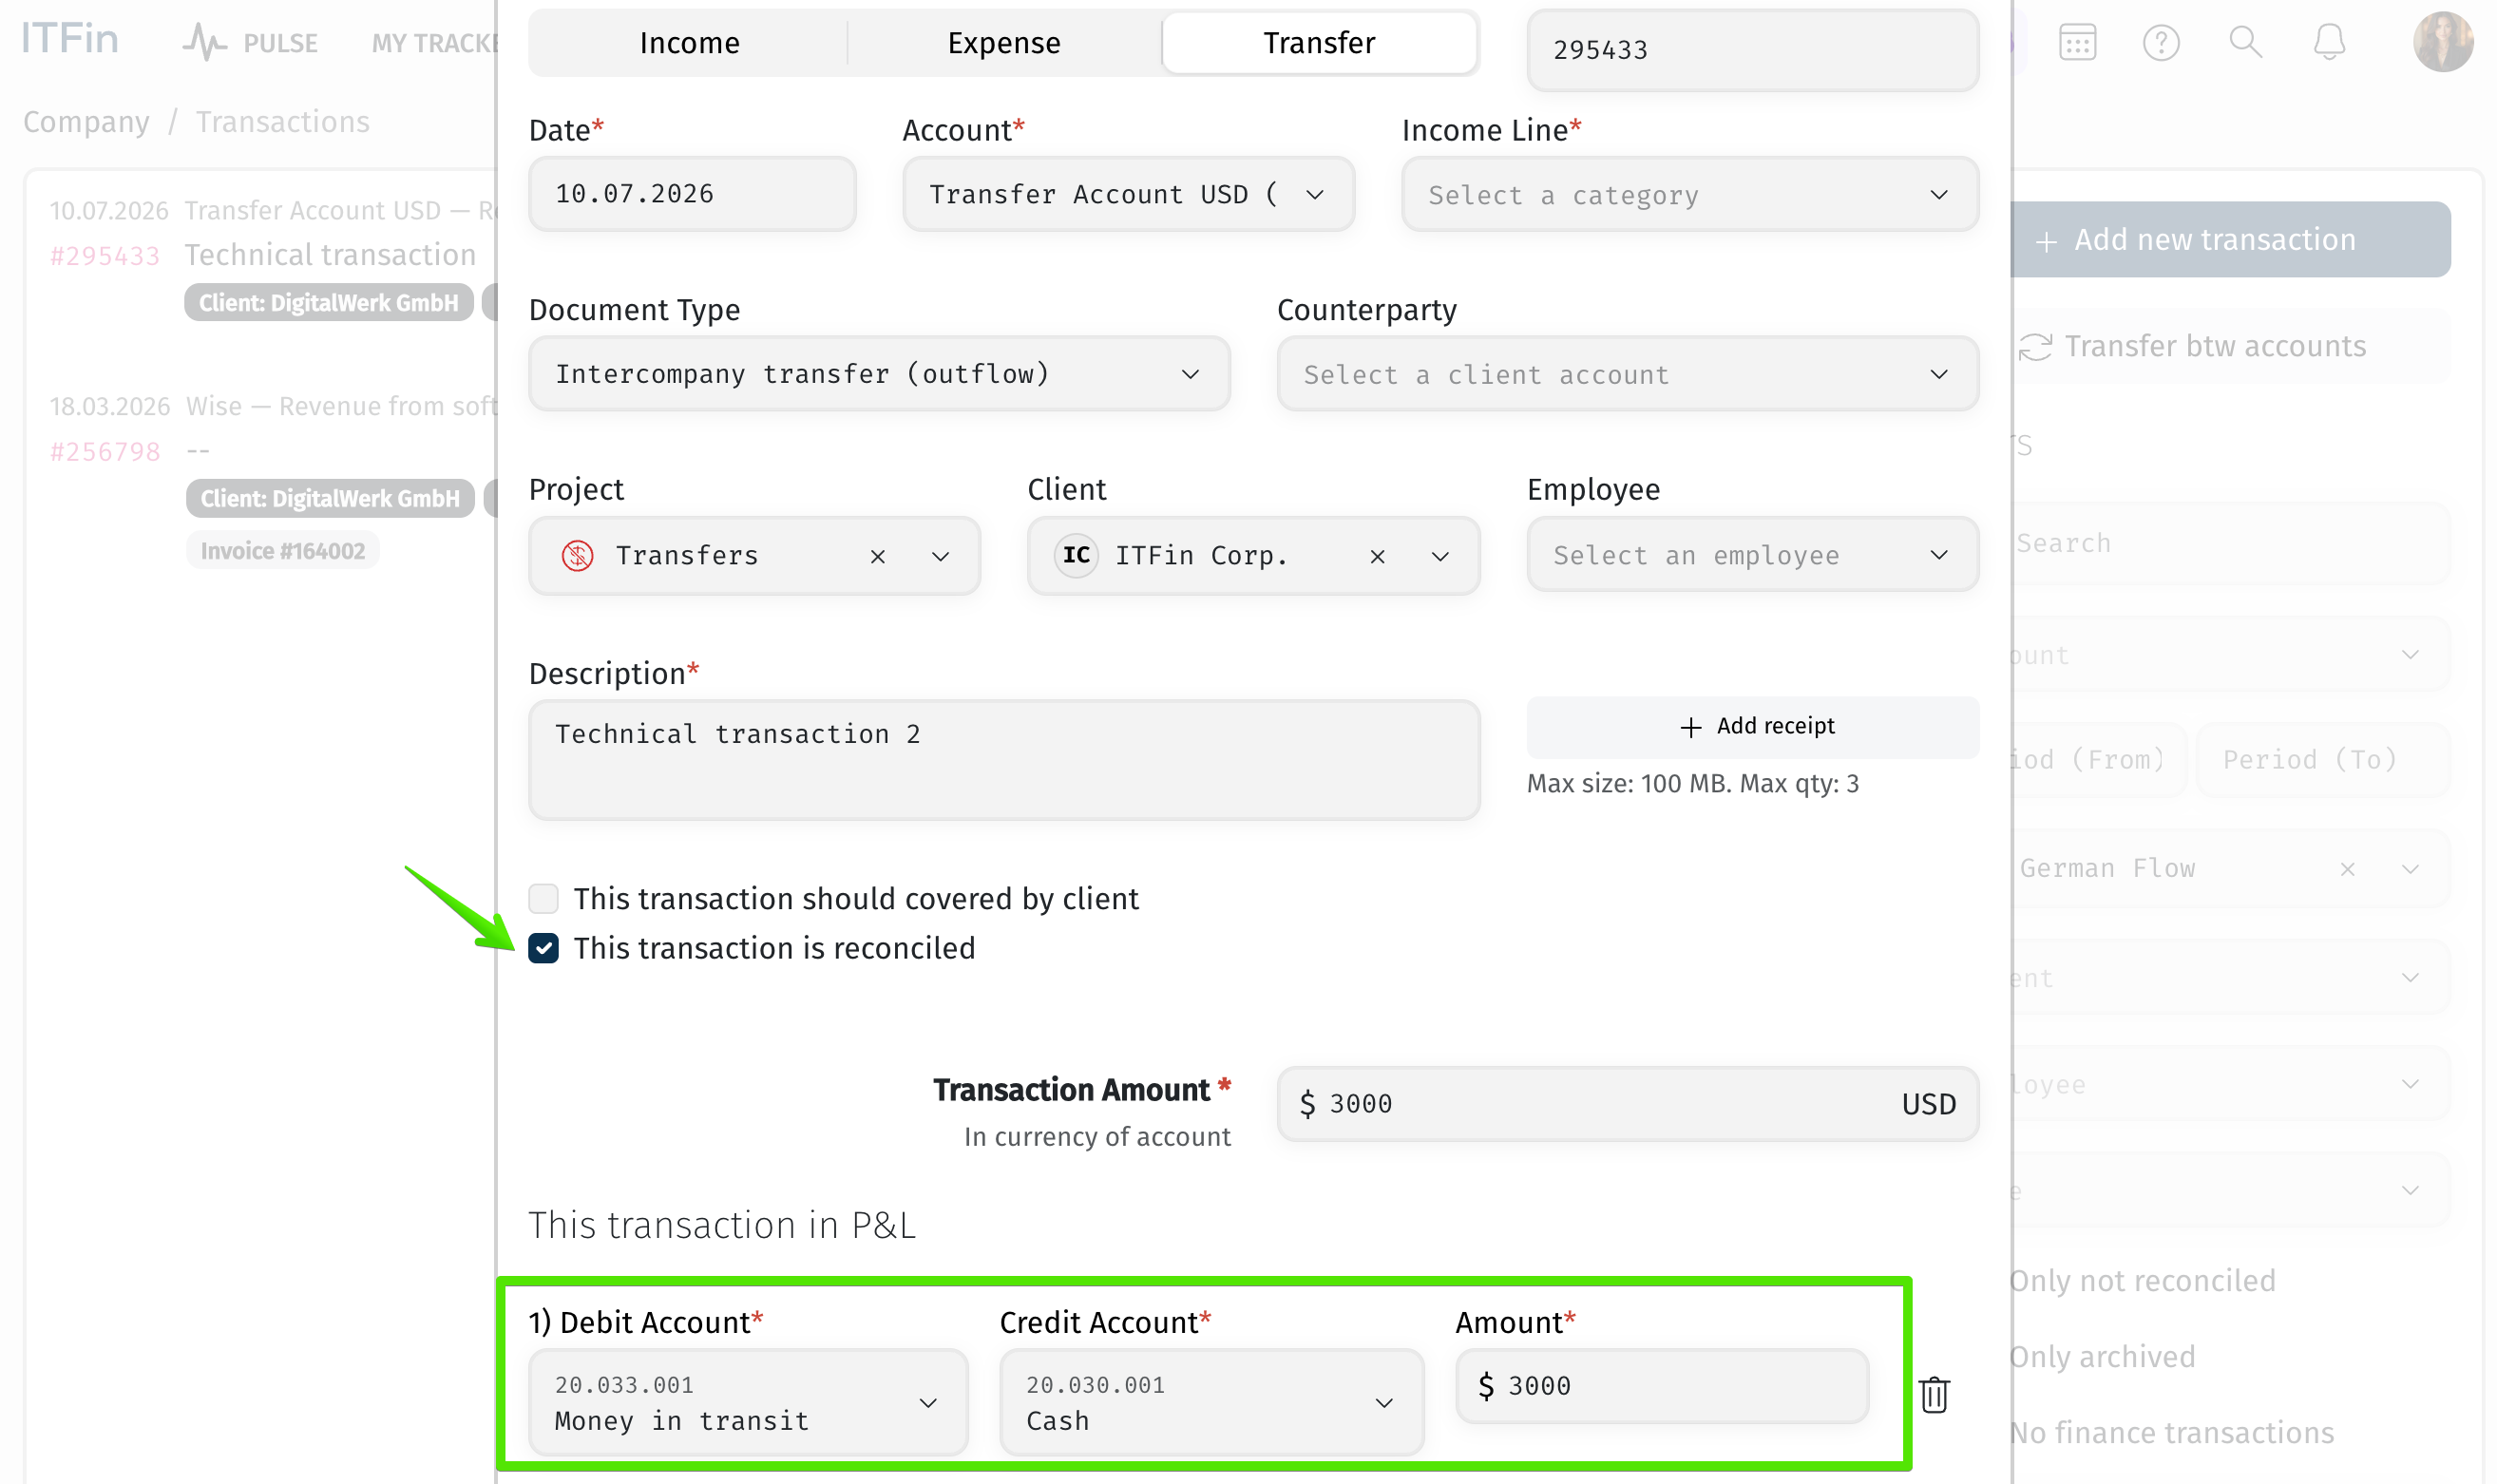Open the Counterparty client account dropdown

pos(1627,374)
